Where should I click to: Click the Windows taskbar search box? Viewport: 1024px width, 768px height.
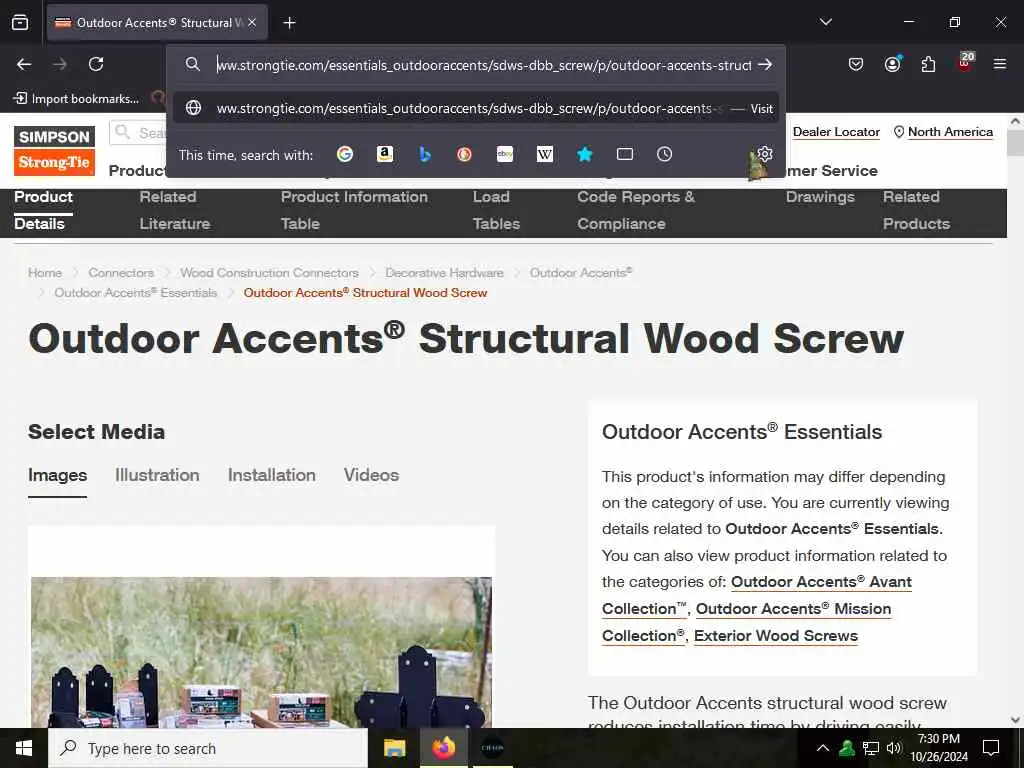(208, 748)
